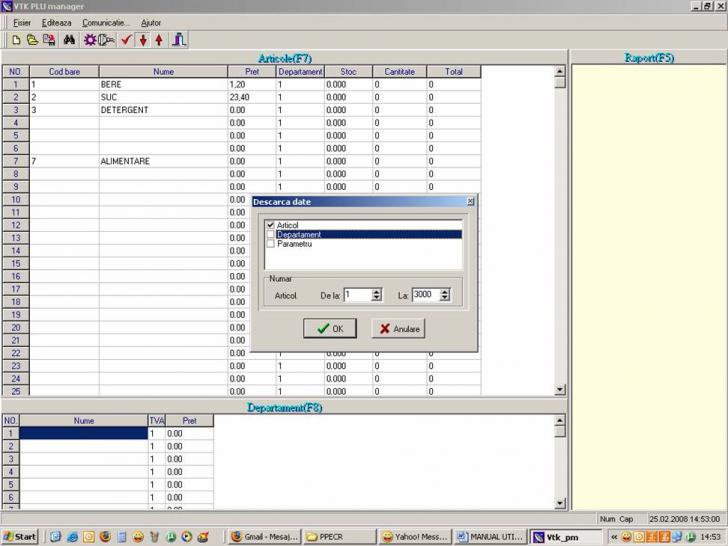Click the Articole(F7) panel title
This screenshot has width=728, height=546.
(x=285, y=58)
